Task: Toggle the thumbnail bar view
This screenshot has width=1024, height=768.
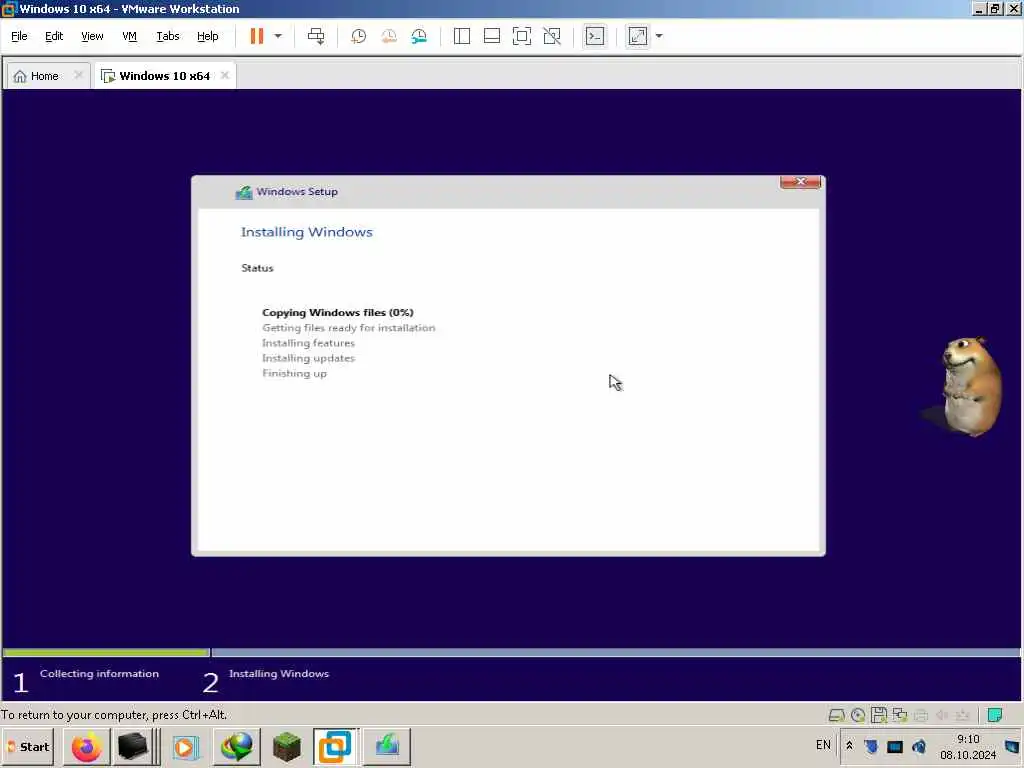Action: 492,36
